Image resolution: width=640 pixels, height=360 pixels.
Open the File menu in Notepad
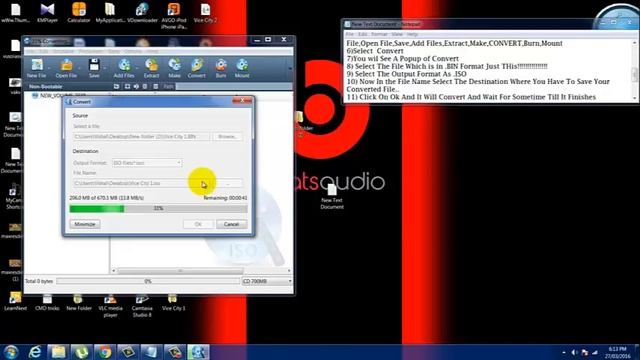coord(350,34)
